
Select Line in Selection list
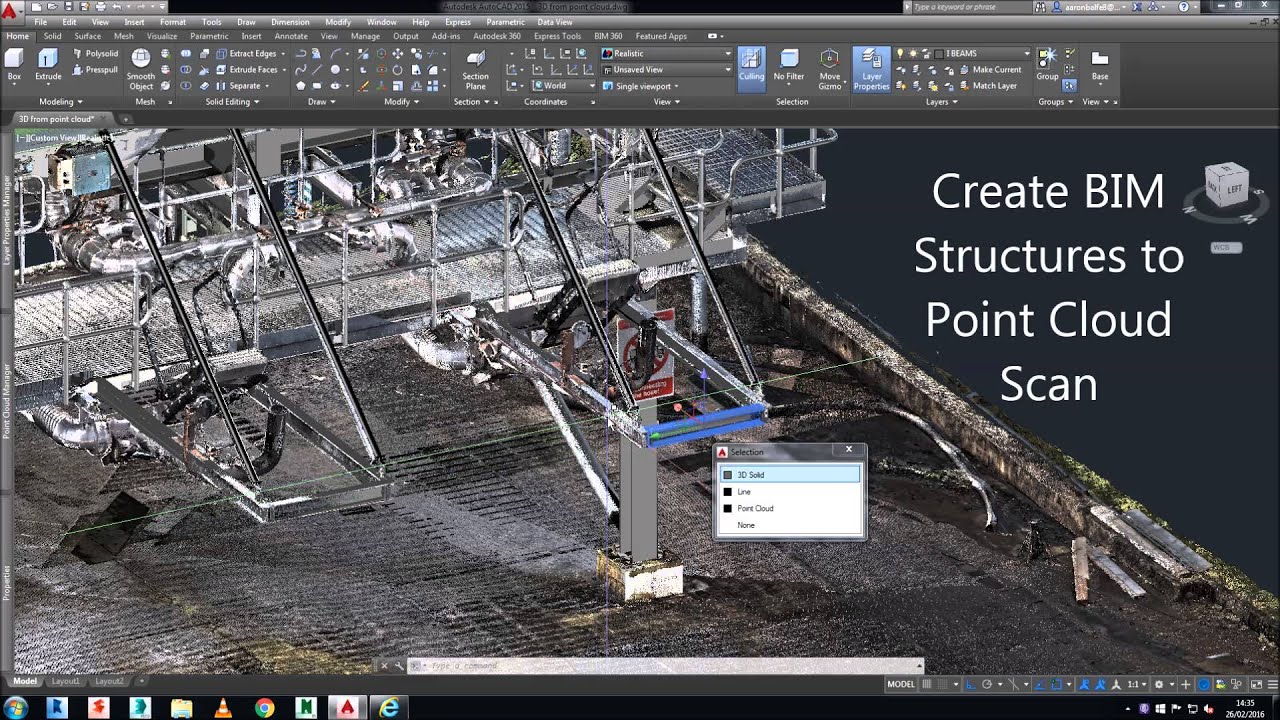click(x=790, y=492)
